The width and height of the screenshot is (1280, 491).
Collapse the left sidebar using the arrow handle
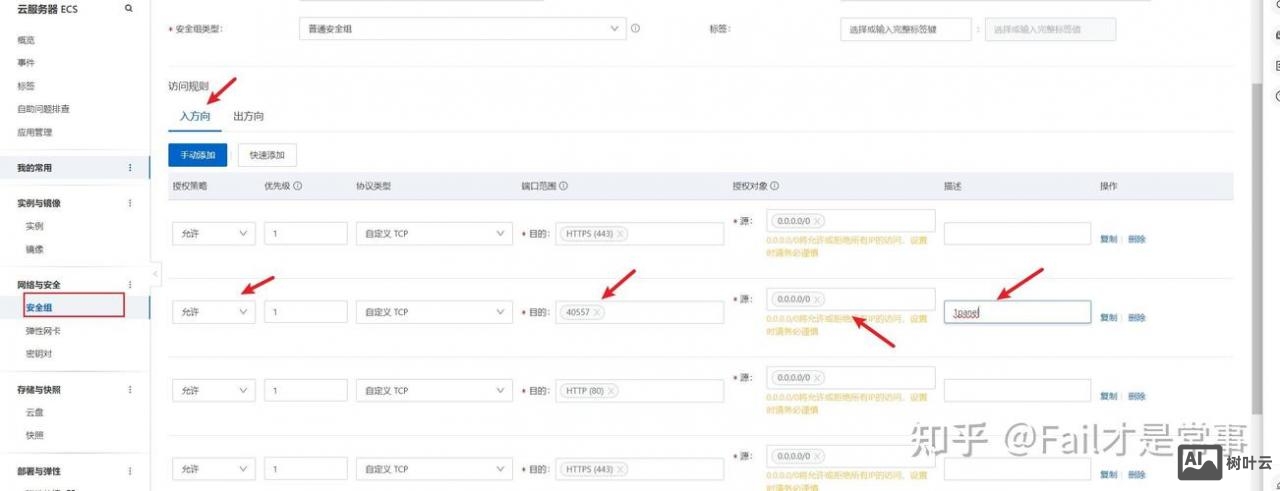[155, 273]
